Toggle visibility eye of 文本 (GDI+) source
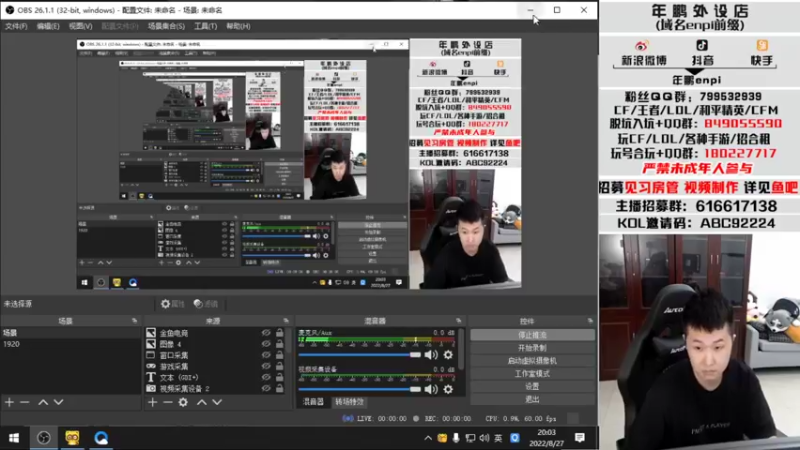The height and width of the screenshot is (450, 800). click(x=266, y=378)
